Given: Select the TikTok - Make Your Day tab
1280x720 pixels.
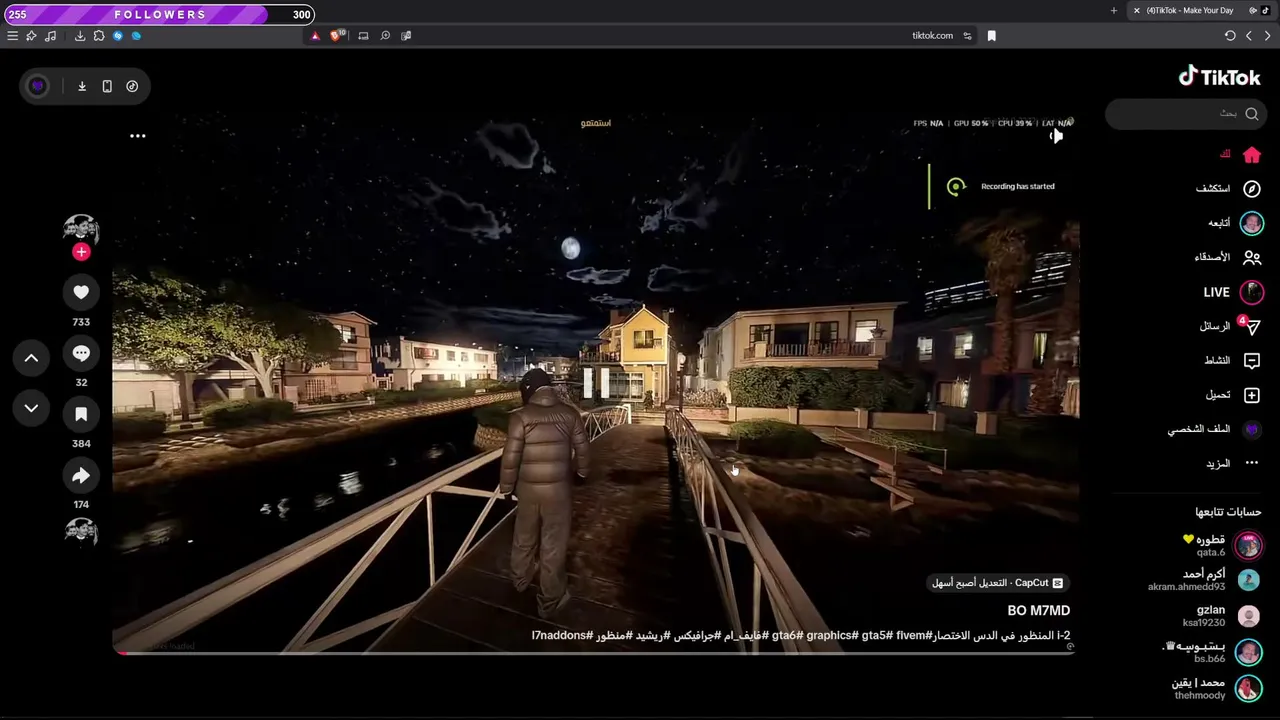Looking at the screenshot, I should pos(1201,11).
